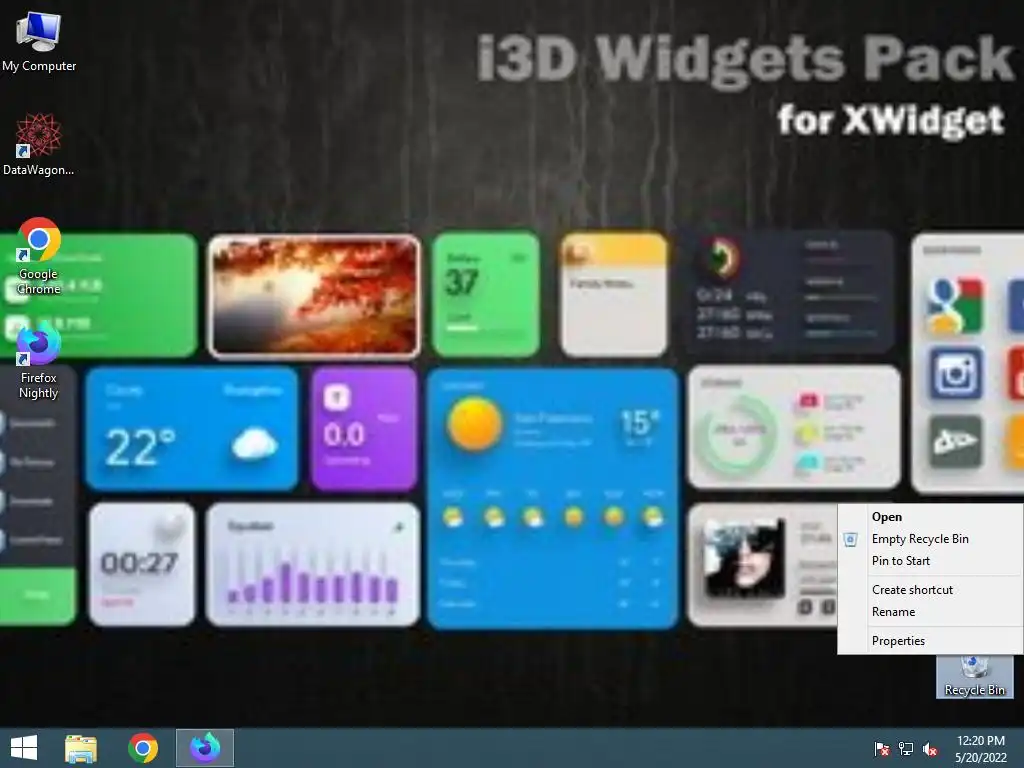Open the My Computer desktop icon
The width and height of the screenshot is (1024, 768).
pyautogui.click(x=39, y=42)
